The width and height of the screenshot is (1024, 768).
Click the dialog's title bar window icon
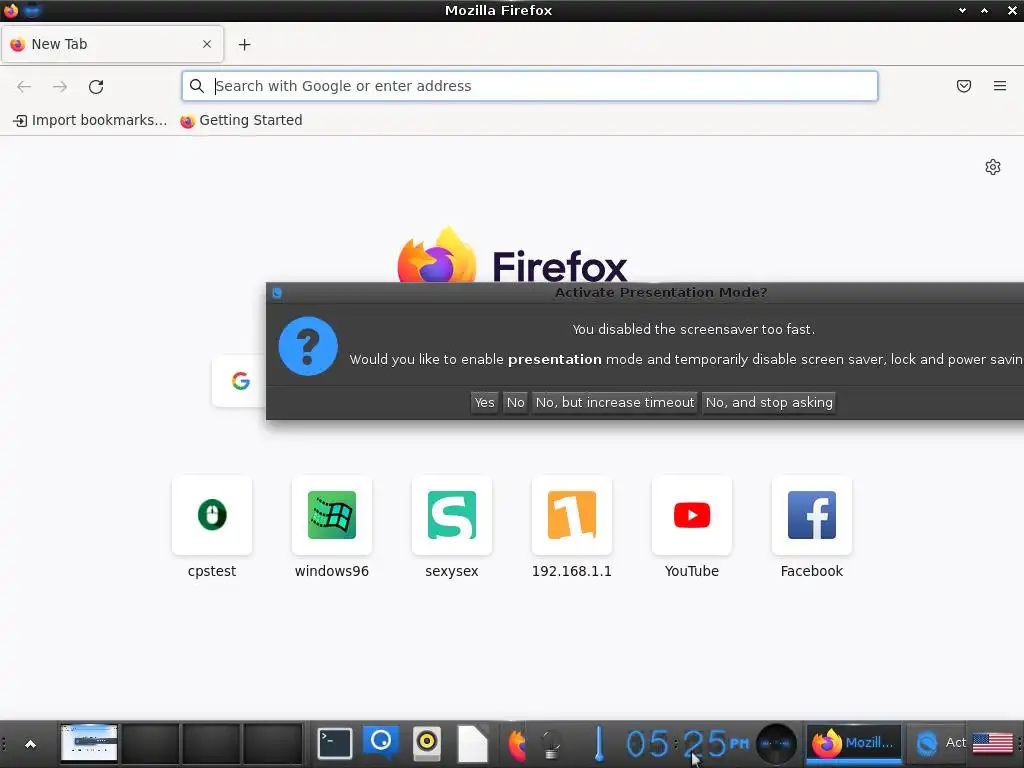[277, 293]
